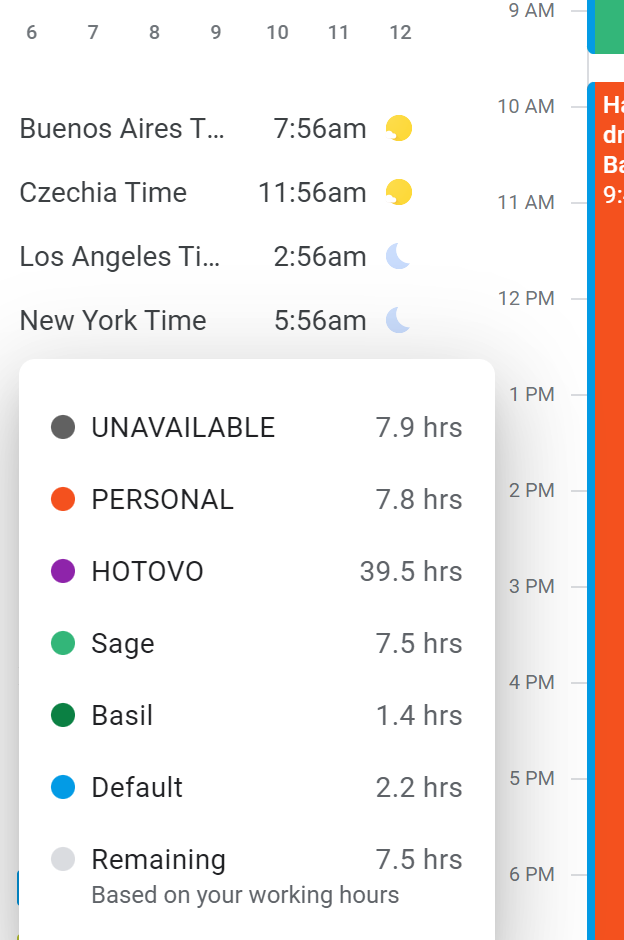
Task: Select date 10 in the mini calendar
Action: 277,32
